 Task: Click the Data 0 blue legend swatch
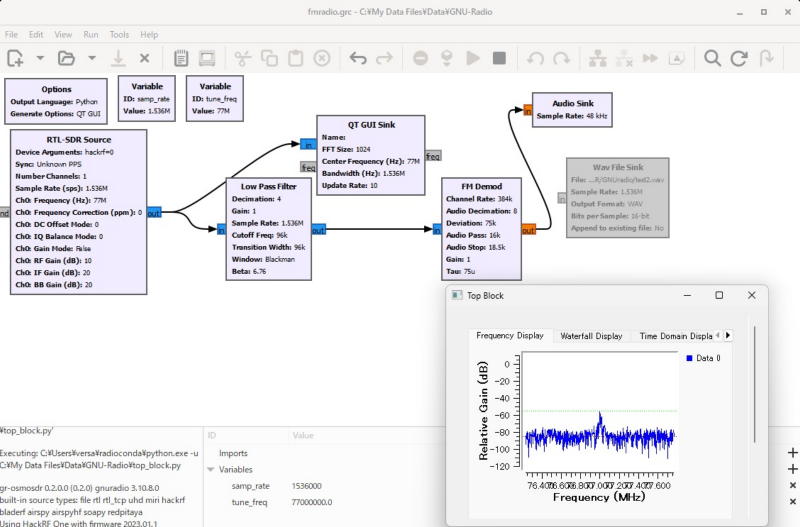(689, 358)
